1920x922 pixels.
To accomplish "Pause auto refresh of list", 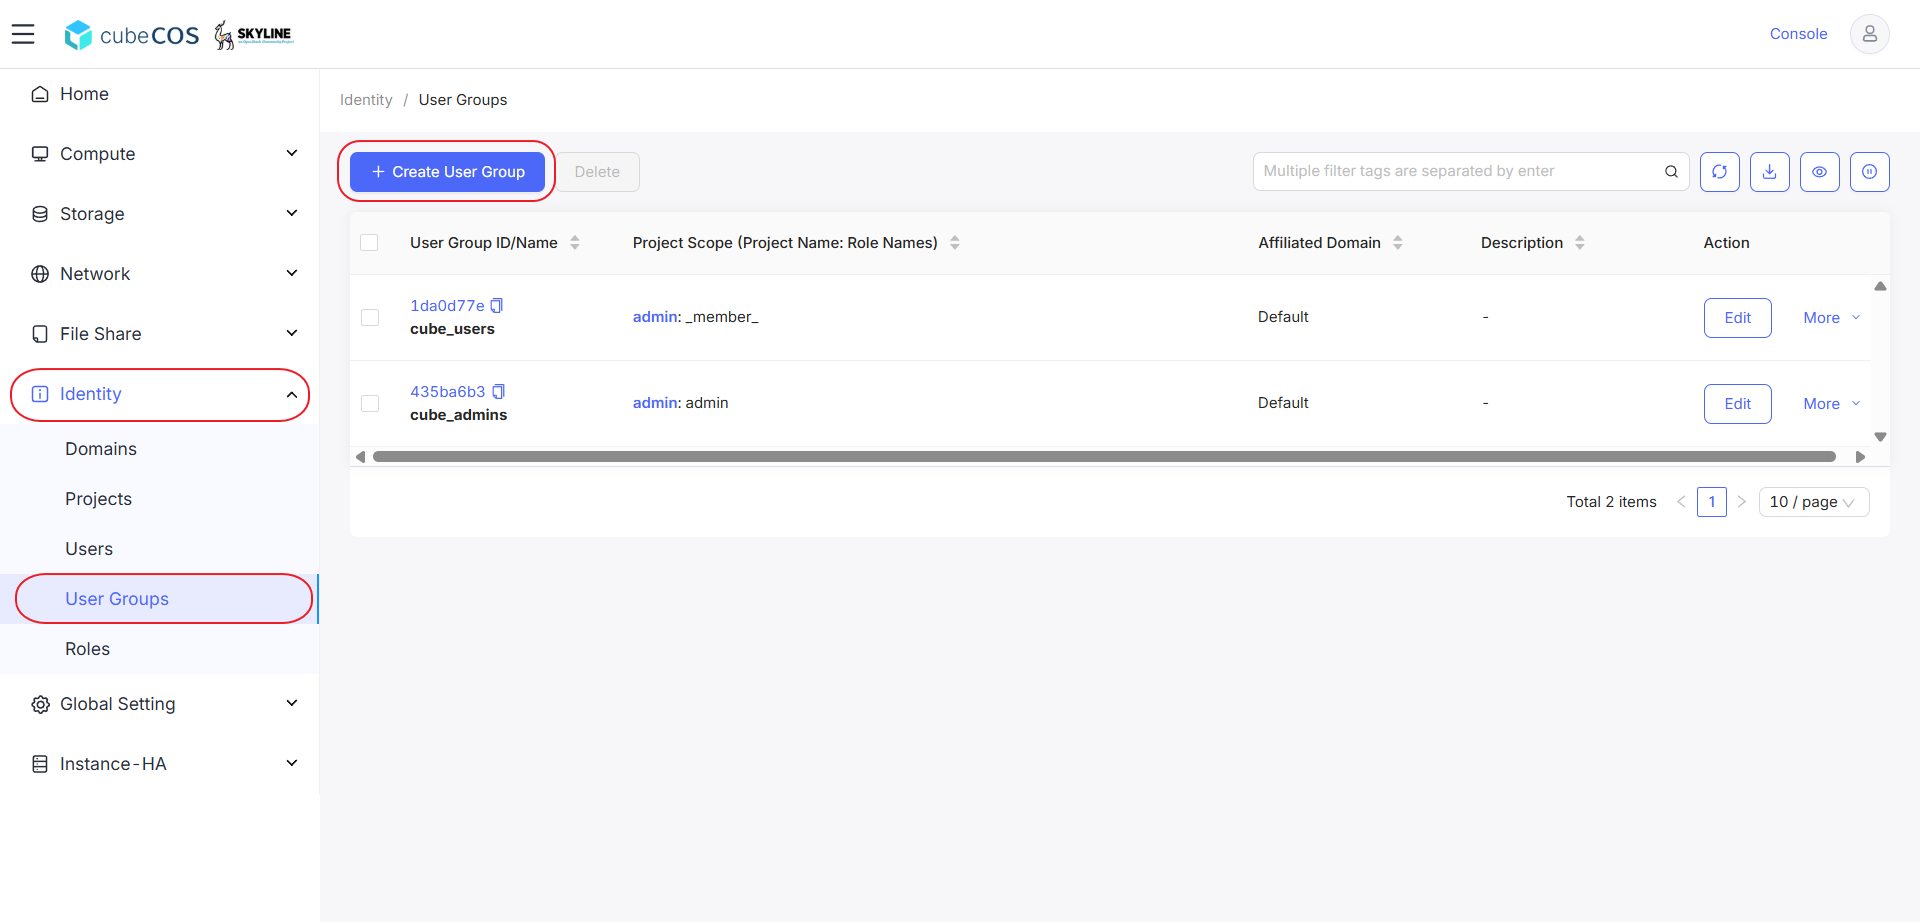I will click(x=1870, y=172).
